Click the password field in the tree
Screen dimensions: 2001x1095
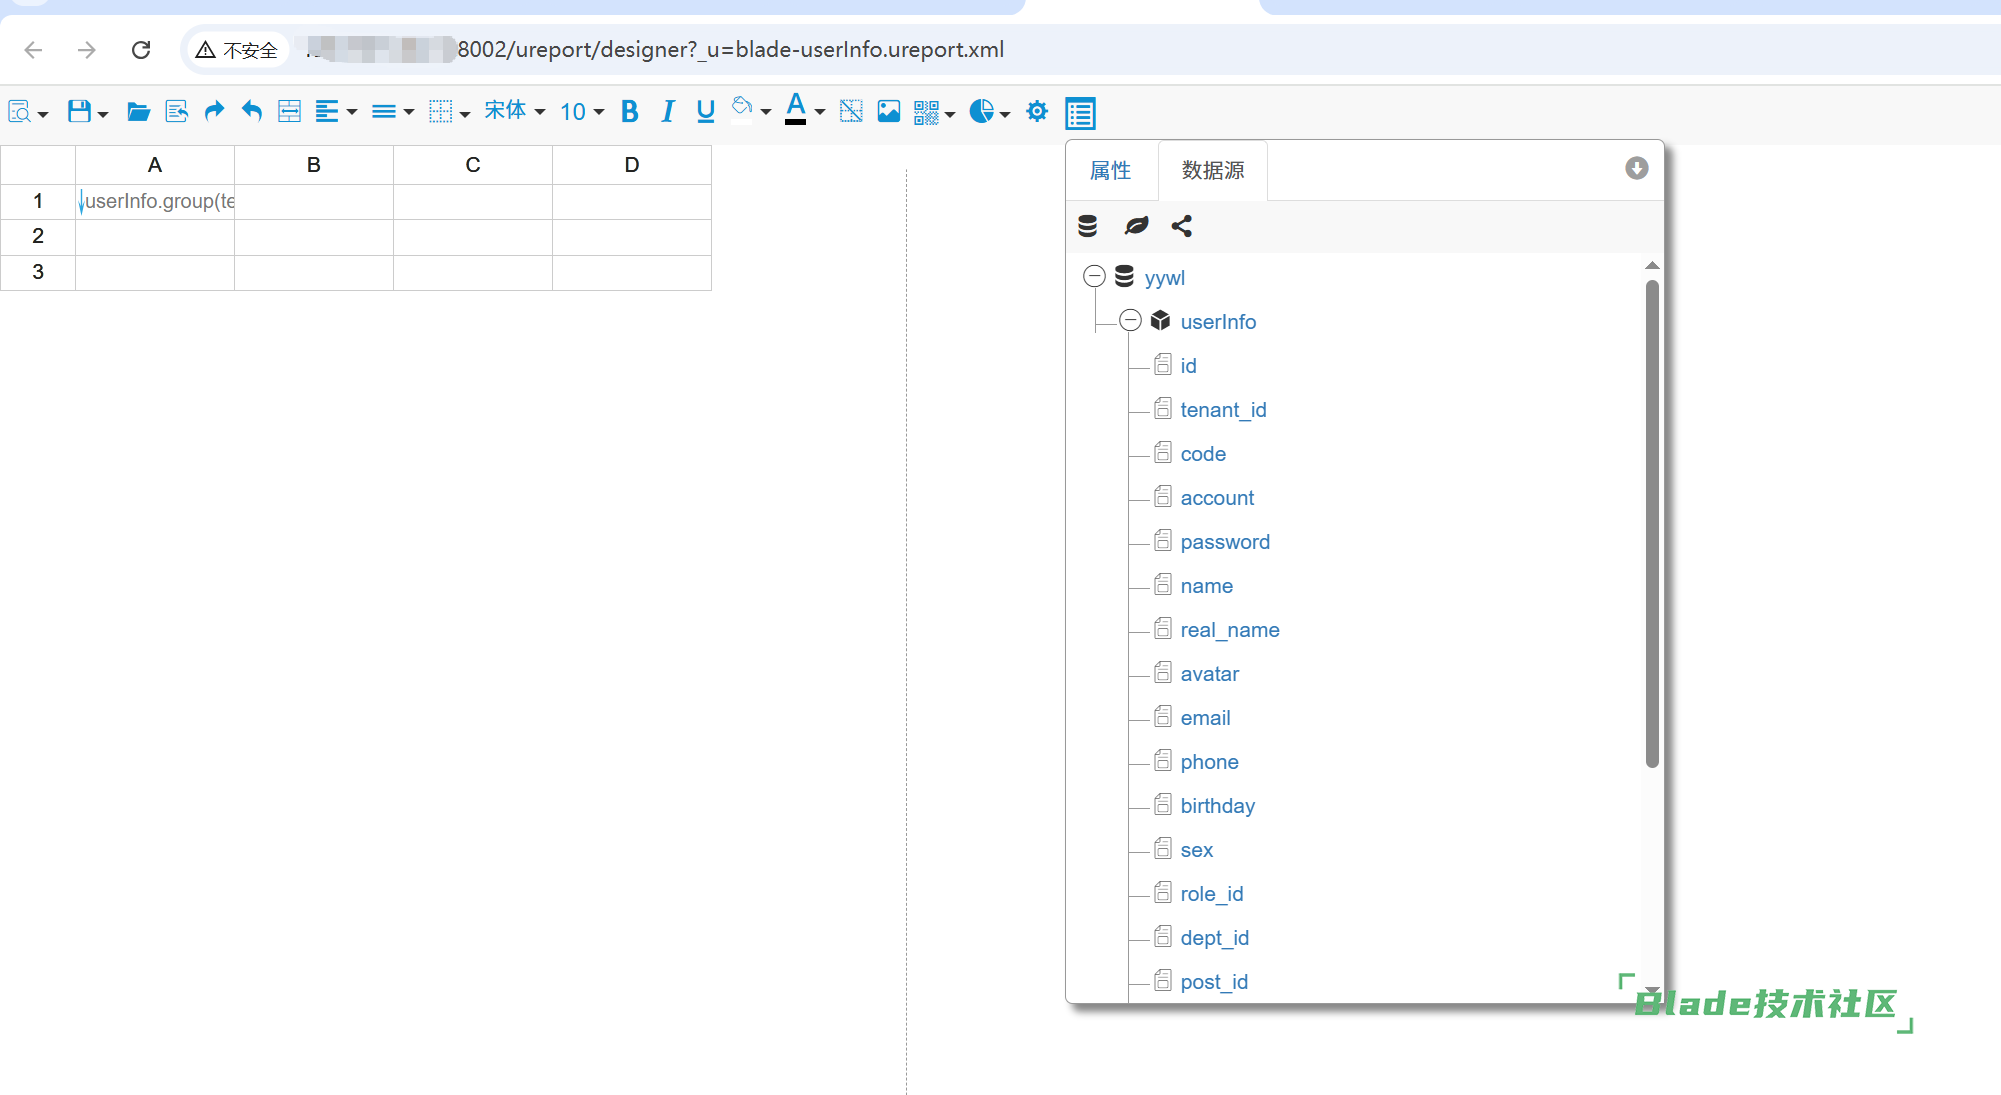coord(1224,542)
